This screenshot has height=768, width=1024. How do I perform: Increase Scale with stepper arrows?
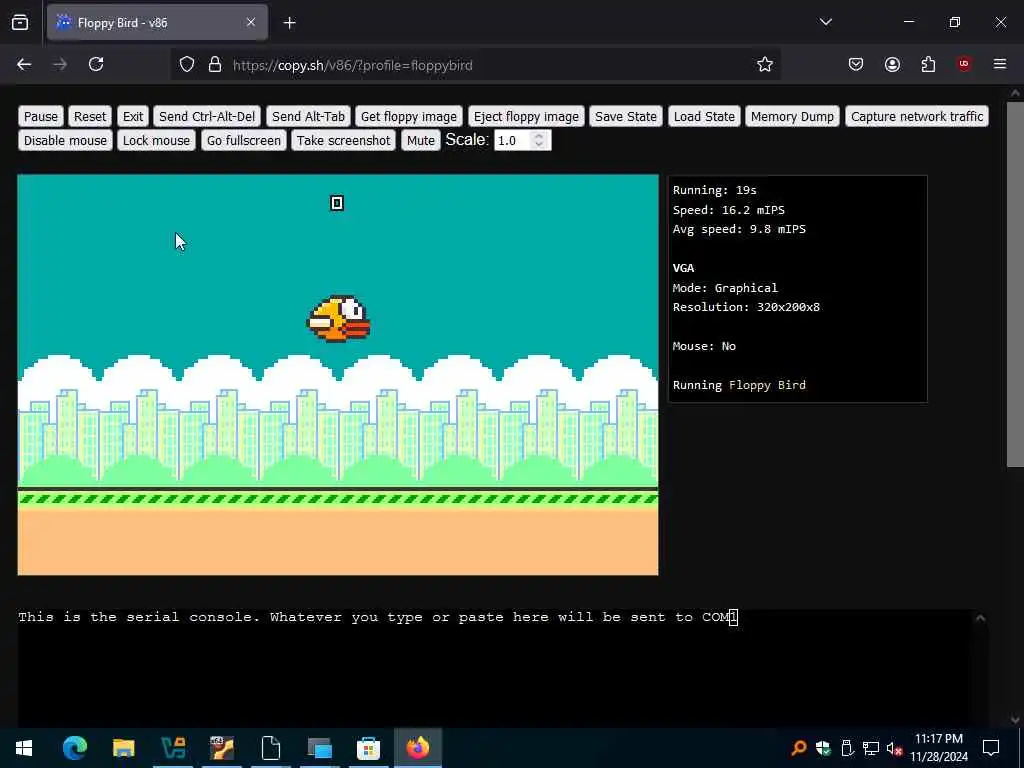pos(539,136)
